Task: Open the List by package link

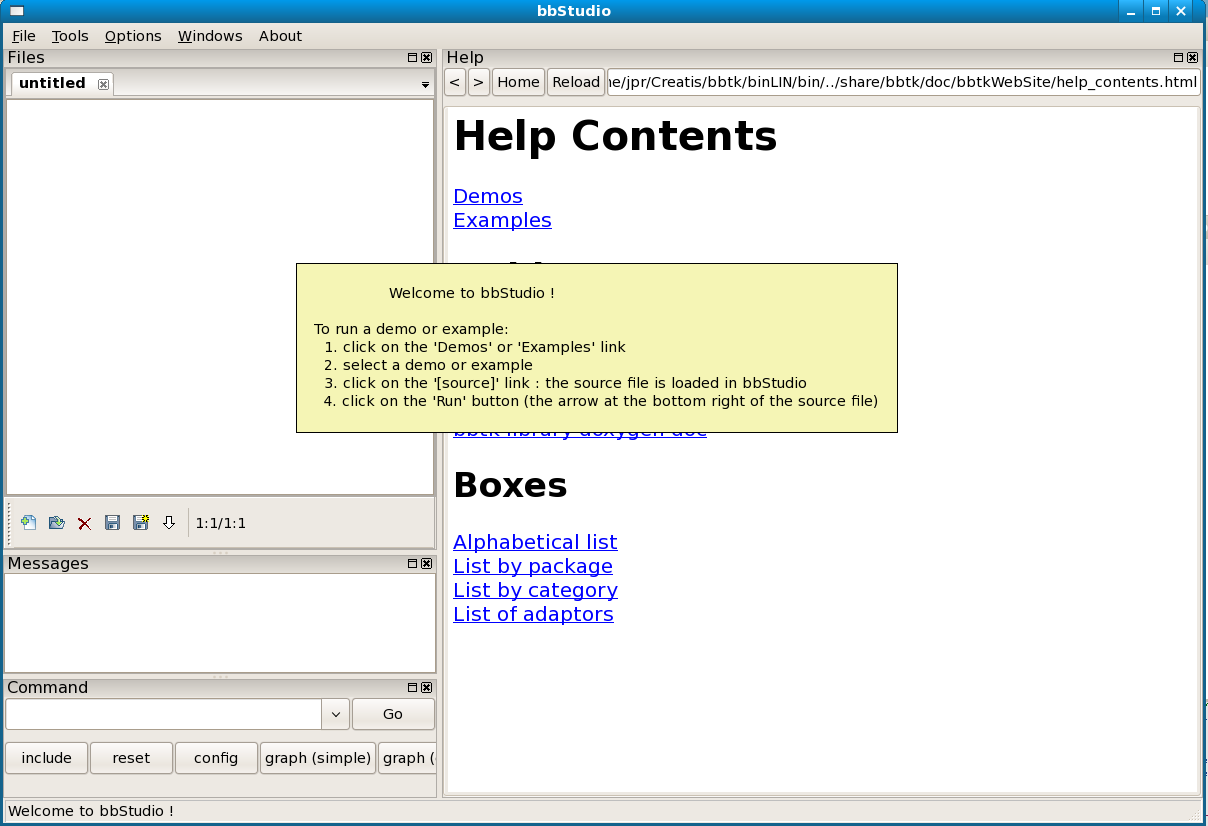Action: (x=533, y=566)
